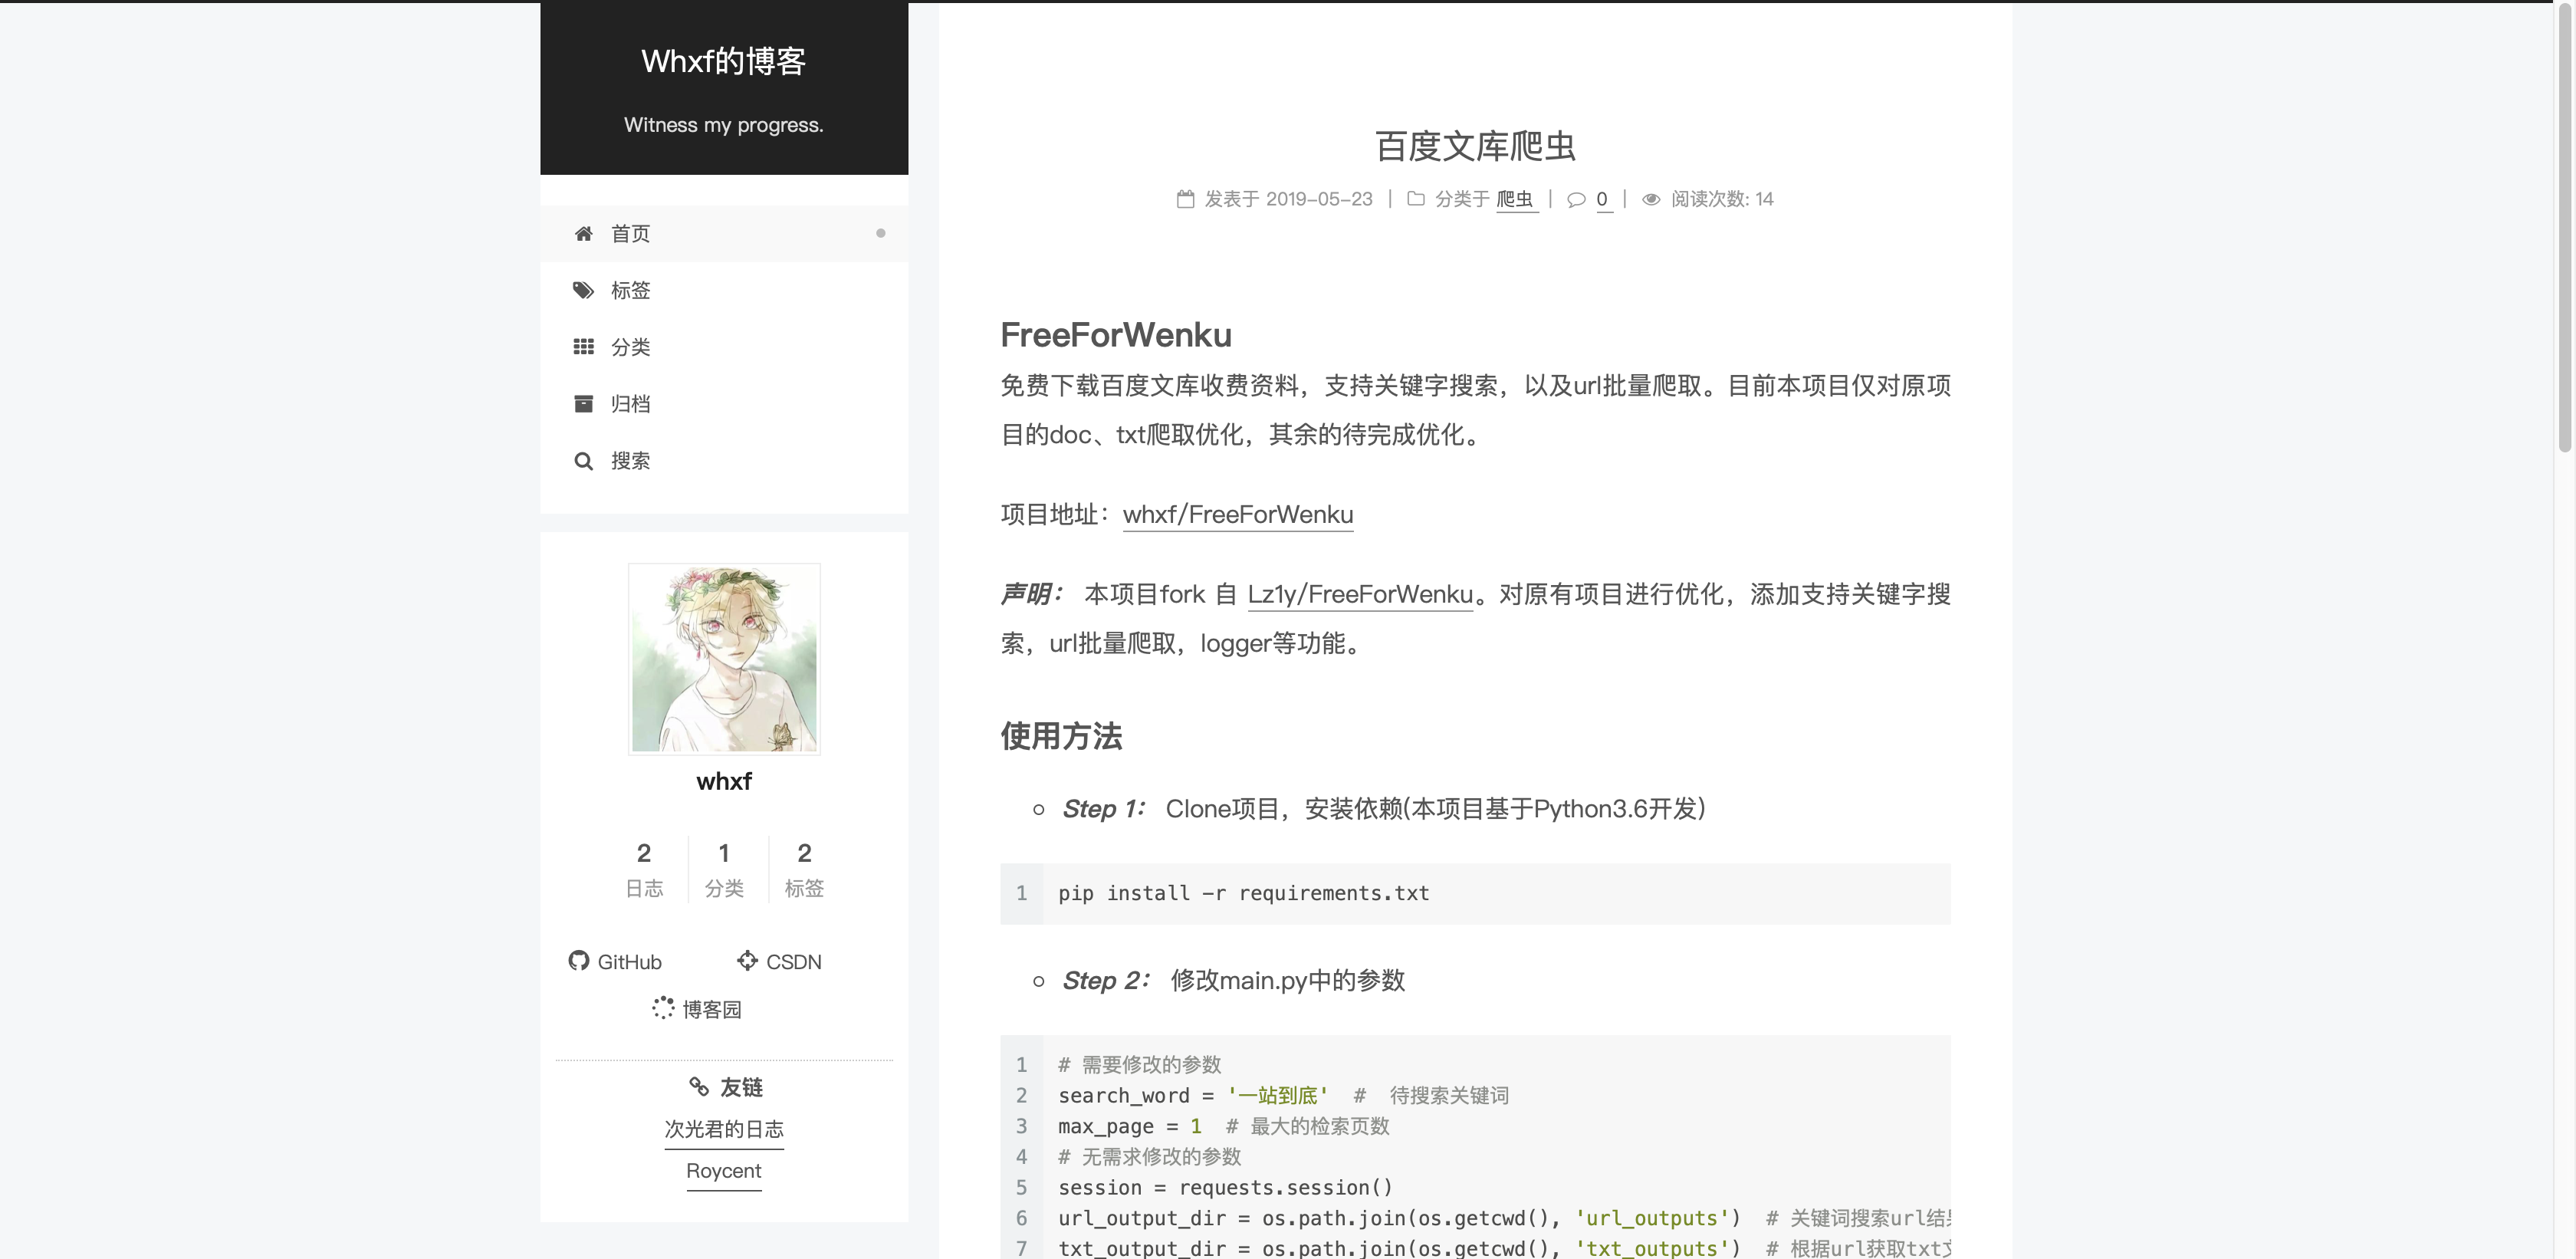Click the 博客园 icon under social links
The image size is (2576, 1259).
664,1009
